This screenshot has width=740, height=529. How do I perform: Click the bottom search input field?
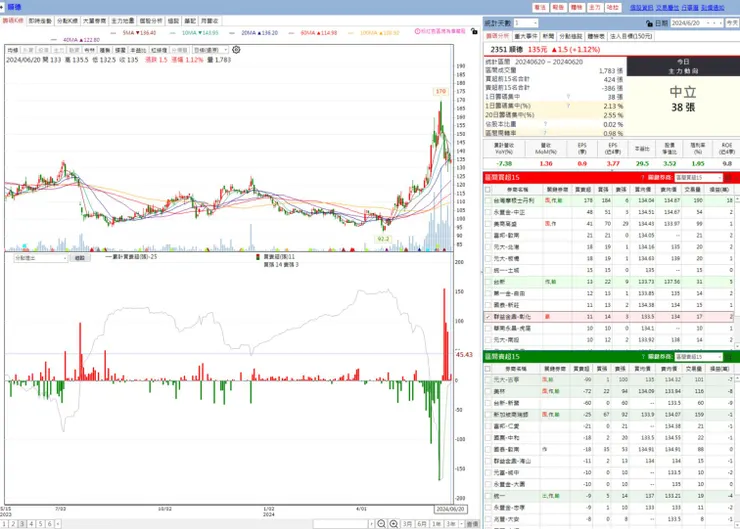tap(341, 524)
